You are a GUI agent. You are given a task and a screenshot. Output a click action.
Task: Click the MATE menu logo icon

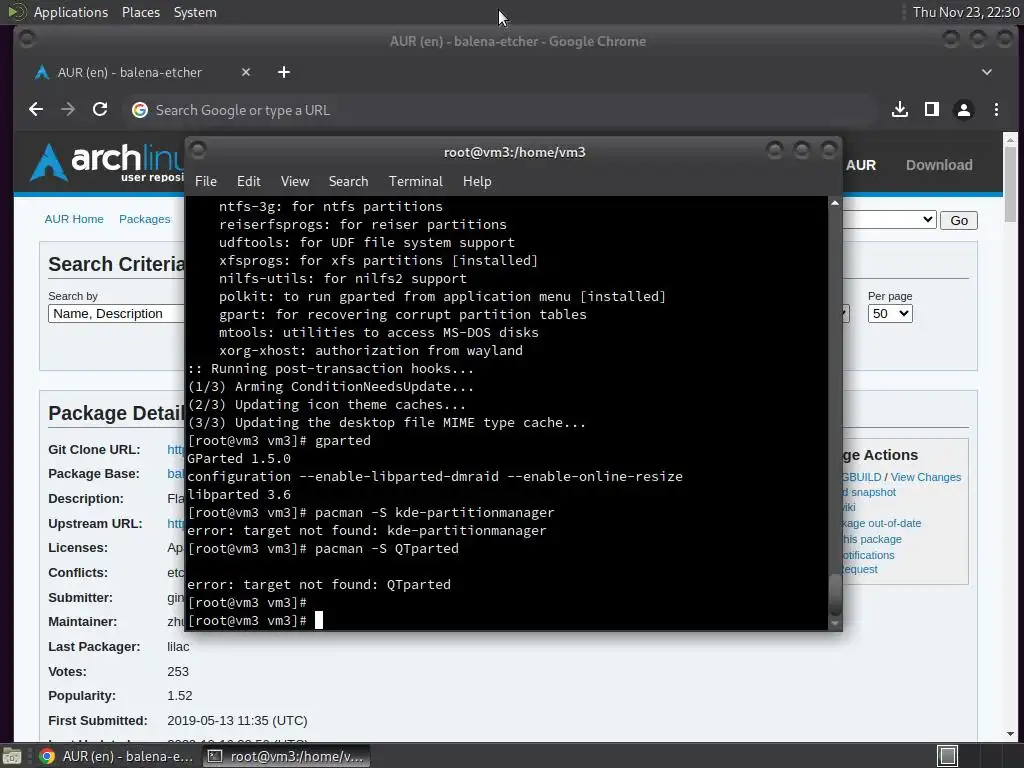click(16, 12)
